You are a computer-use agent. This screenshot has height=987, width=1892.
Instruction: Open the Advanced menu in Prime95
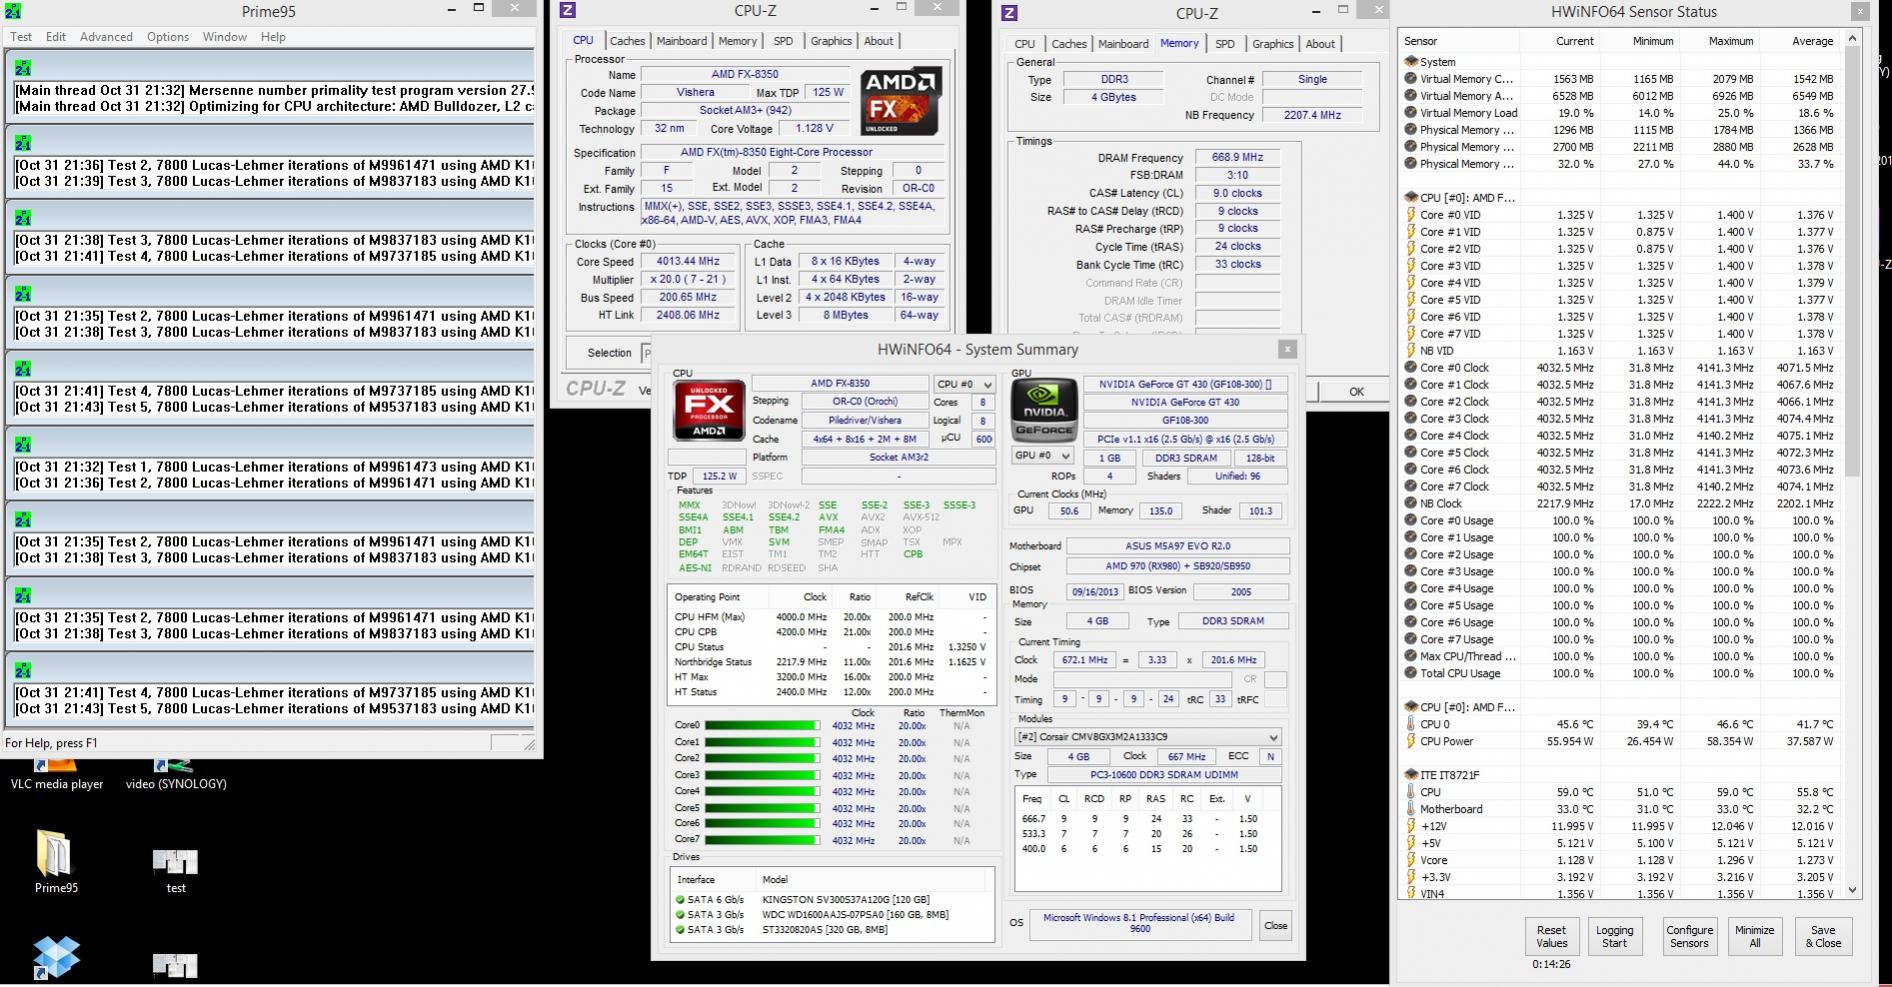[x=106, y=37]
